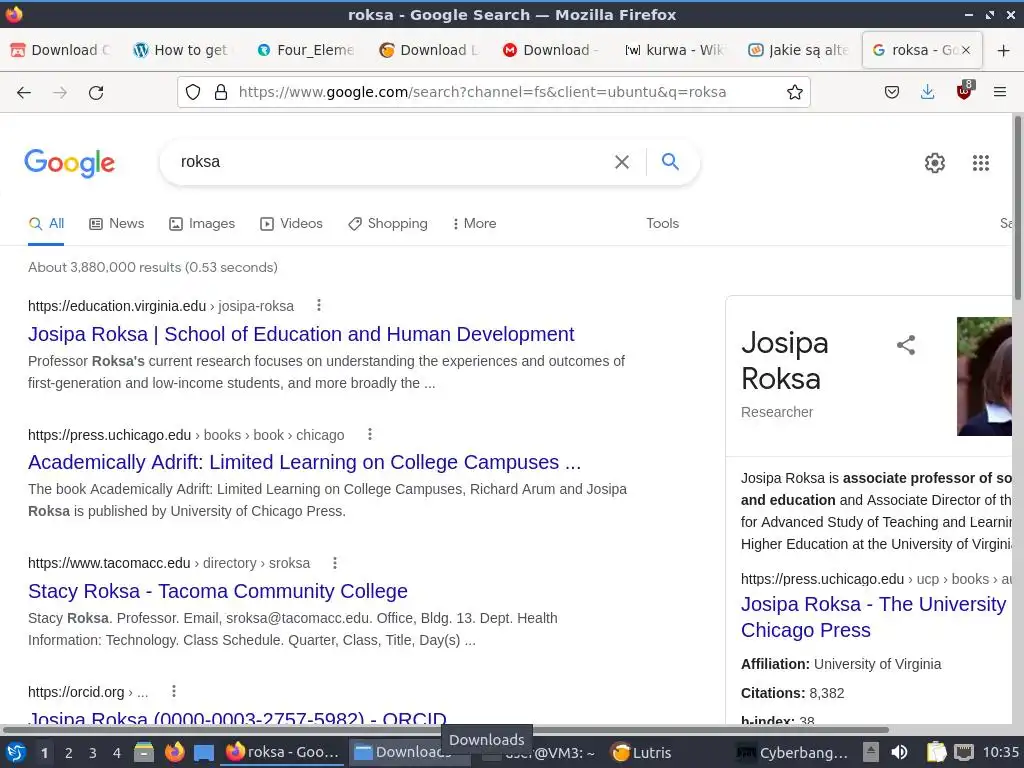
Task: Switch to workspace 4 in taskbar
Action: click(x=117, y=753)
